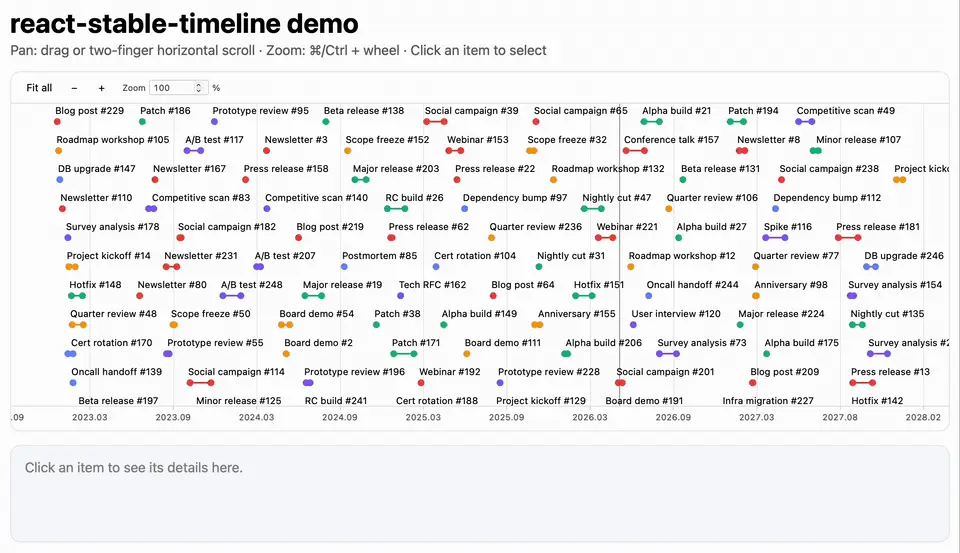
Task: Select Oncall handoff #139
Action: tap(116, 372)
